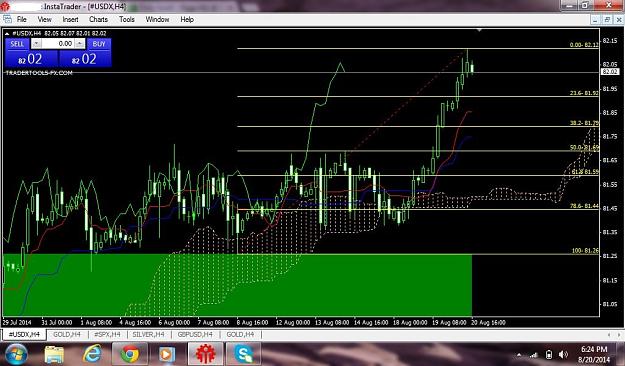Viewport: 625px width, 366px height.
Task: Click the 50.0- 81.69 Fibonacci level label
Action: pyautogui.click(x=584, y=148)
